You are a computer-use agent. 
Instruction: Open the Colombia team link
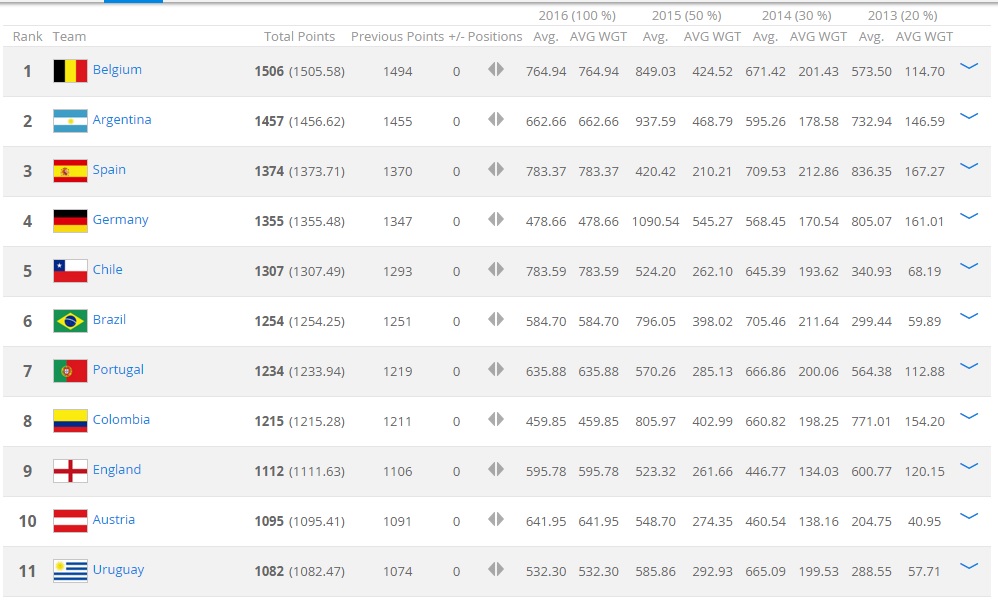pyautogui.click(x=122, y=419)
